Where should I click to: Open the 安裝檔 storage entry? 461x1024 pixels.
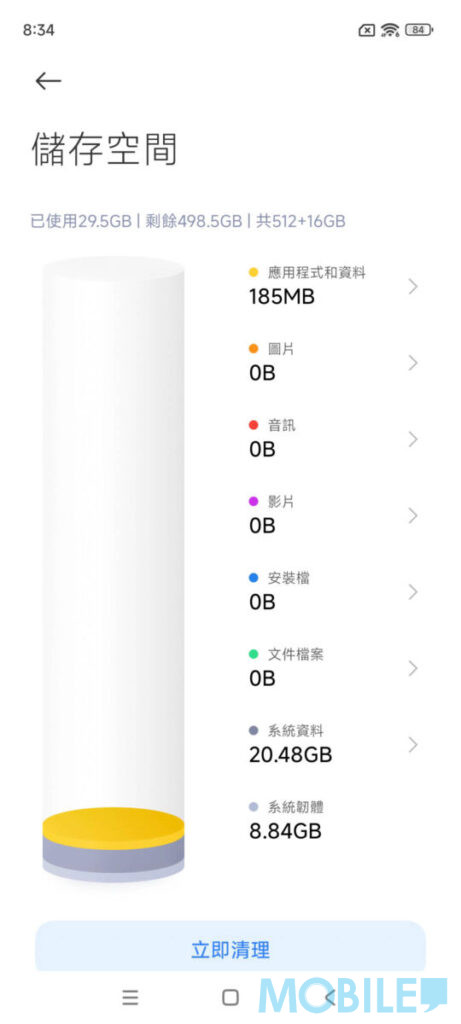point(333,591)
